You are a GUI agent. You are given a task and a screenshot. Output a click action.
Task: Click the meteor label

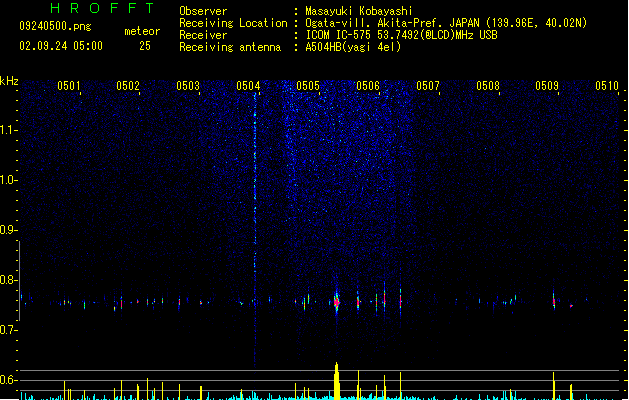(x=142, y=31)
